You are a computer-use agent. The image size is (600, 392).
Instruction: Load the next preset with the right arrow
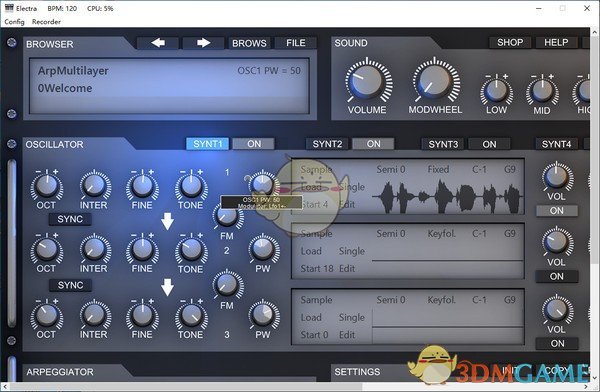(x=203, y=43)
